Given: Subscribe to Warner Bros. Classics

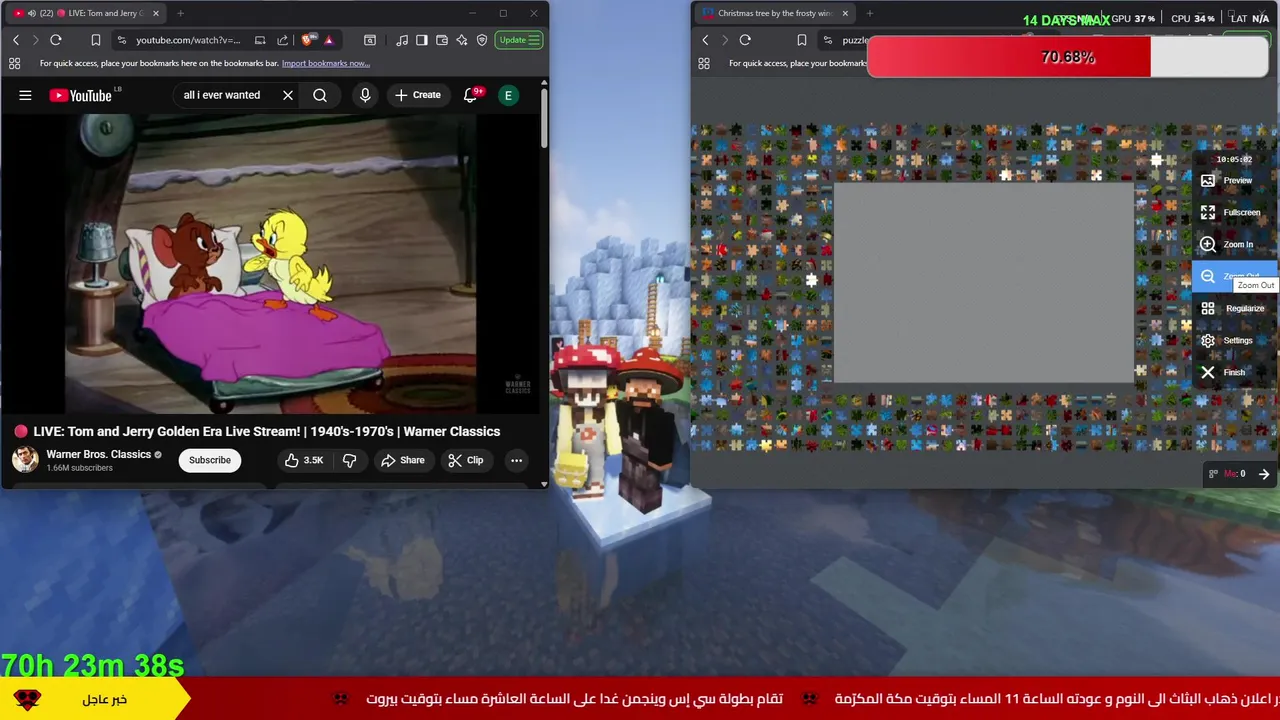Looking at the screenshot, I should point(210,460).
